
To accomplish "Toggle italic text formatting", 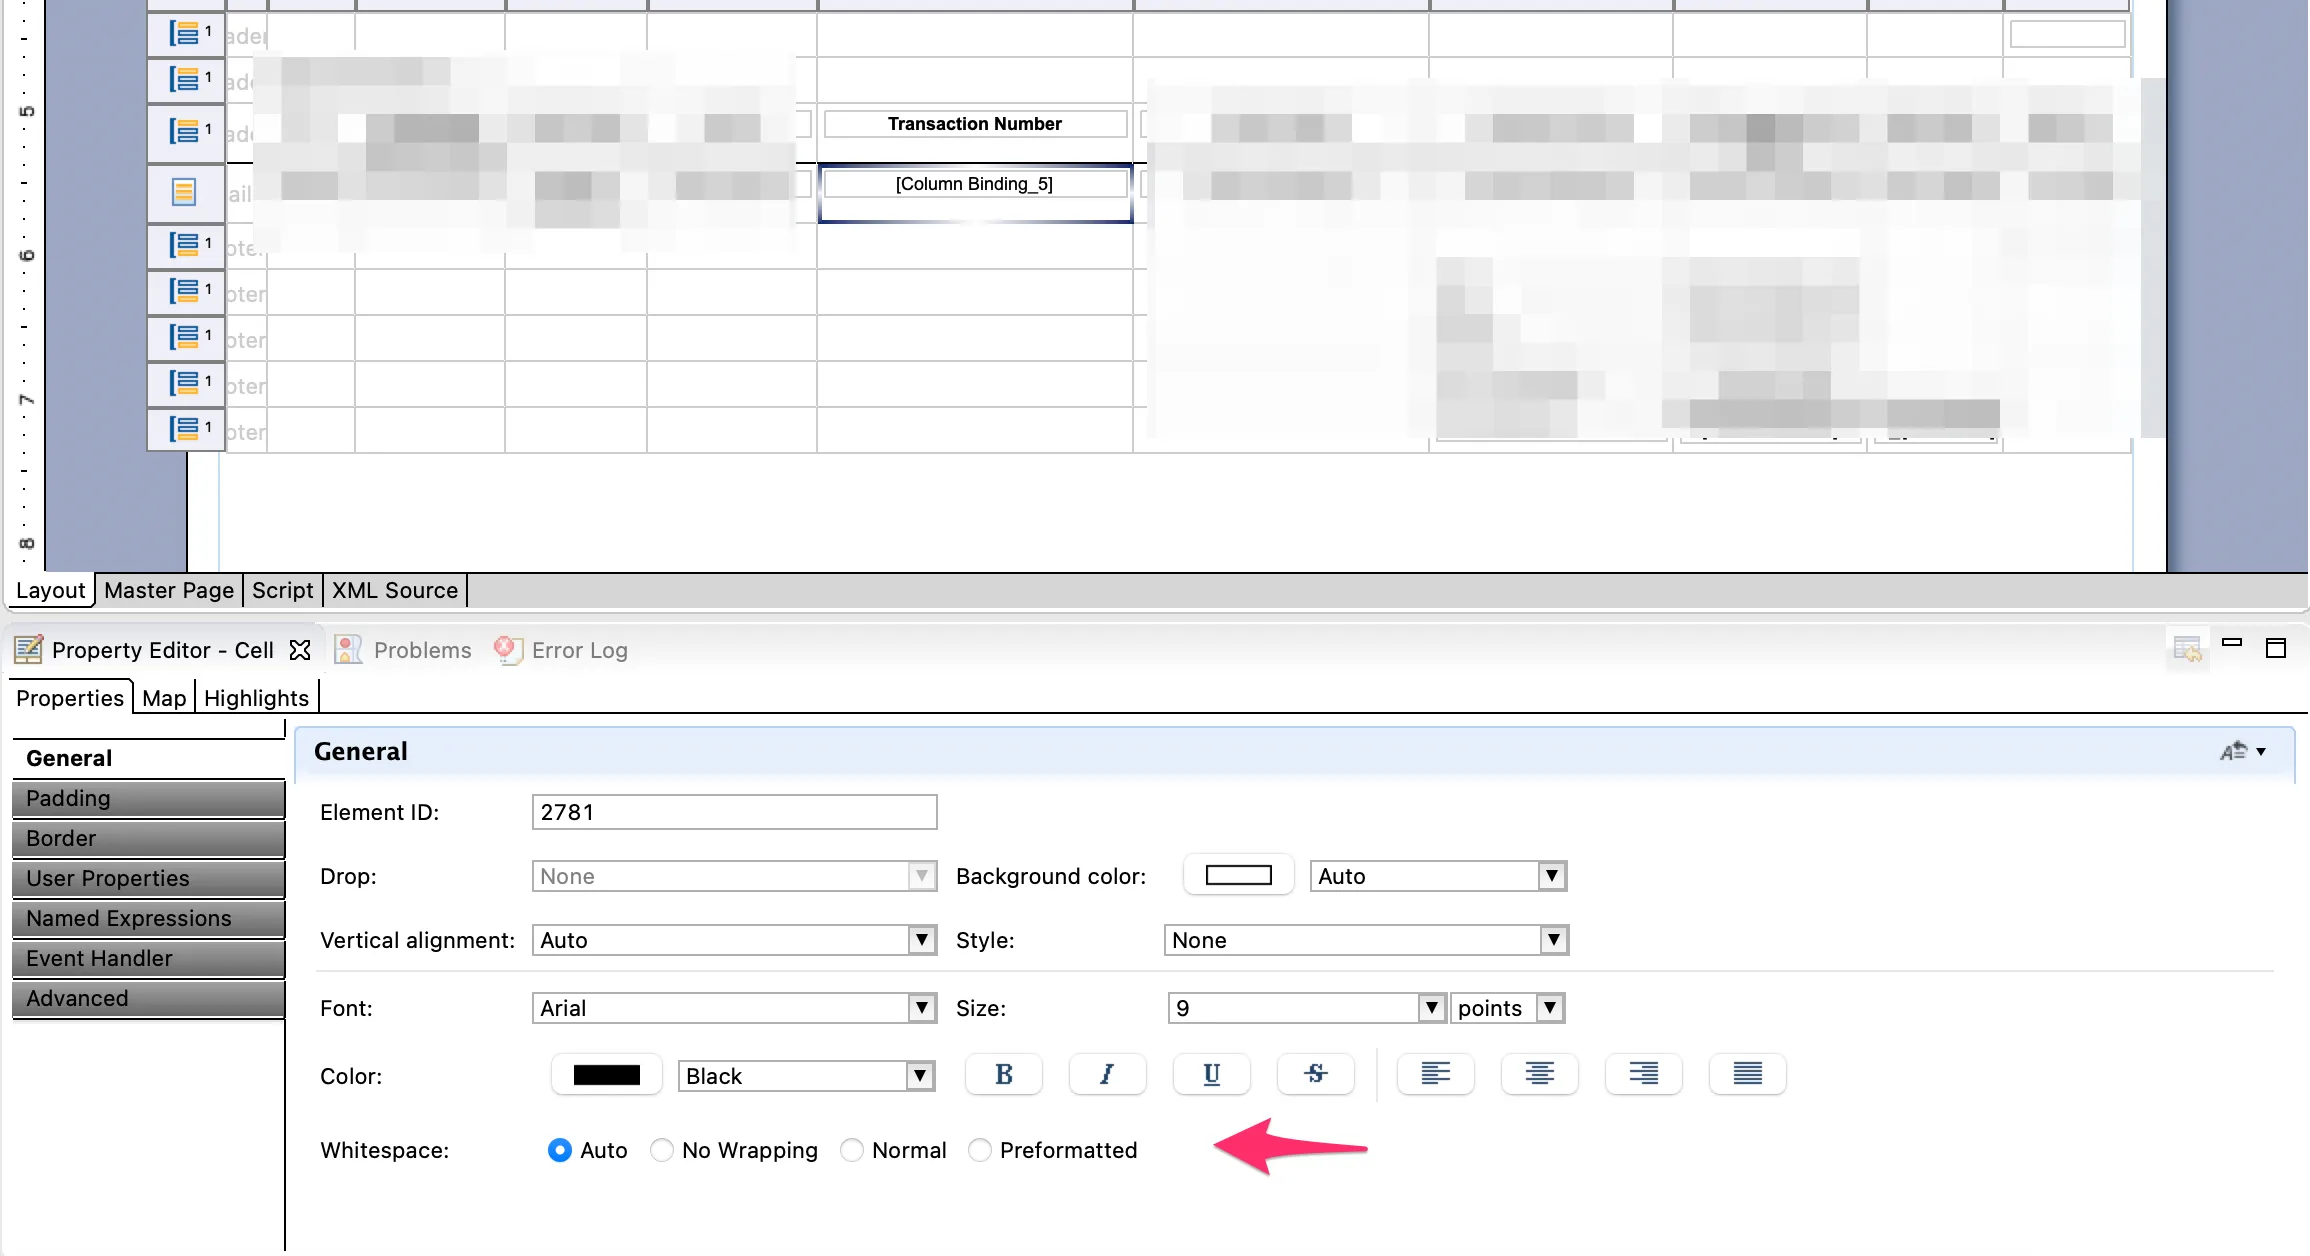I will [1107, 1074].
